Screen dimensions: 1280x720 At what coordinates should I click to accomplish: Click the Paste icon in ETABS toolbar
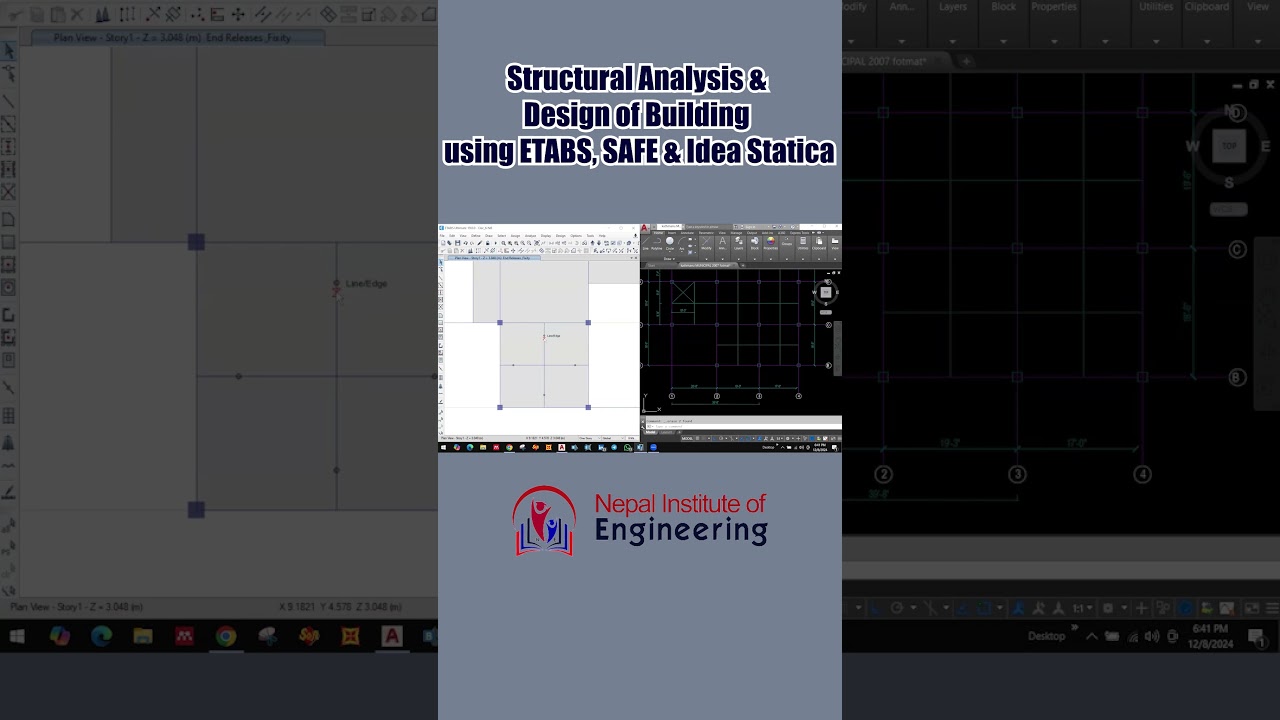click(58, 15)
